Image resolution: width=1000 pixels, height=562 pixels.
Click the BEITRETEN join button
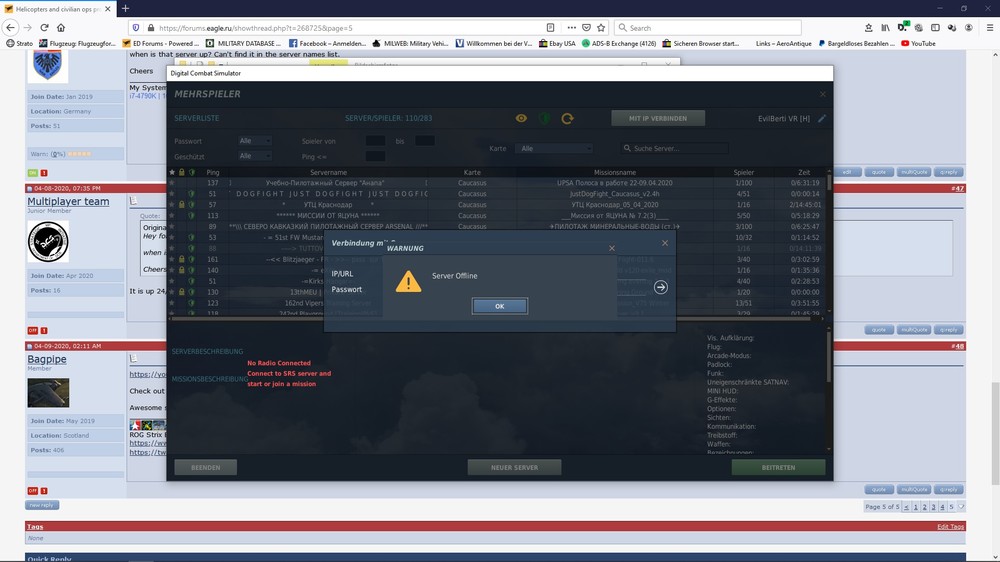tap(778, 468)
